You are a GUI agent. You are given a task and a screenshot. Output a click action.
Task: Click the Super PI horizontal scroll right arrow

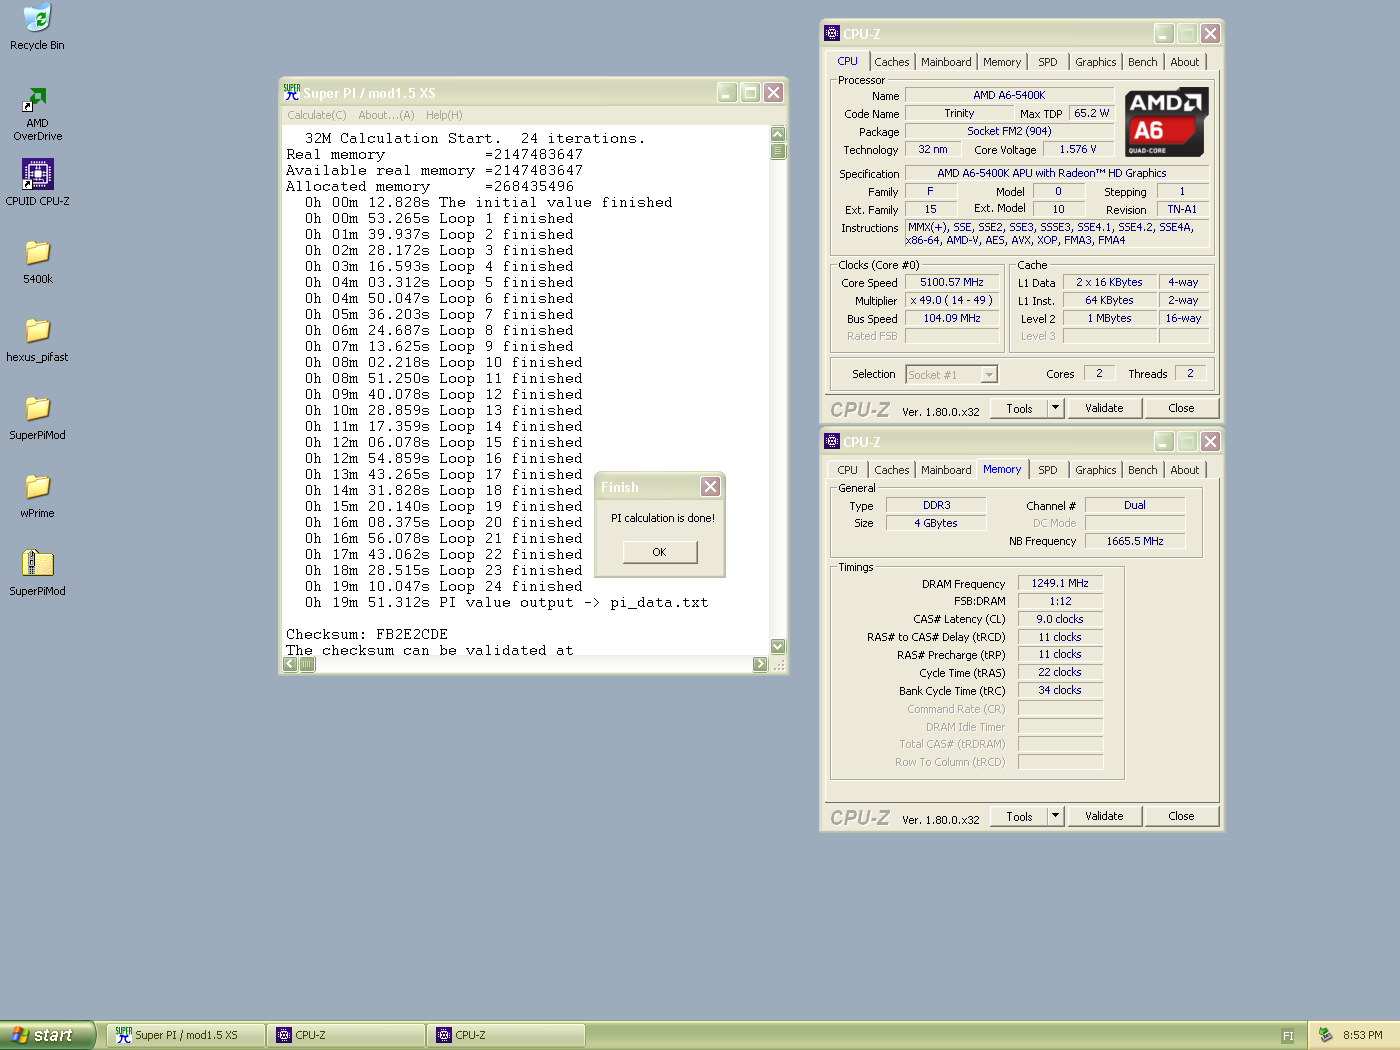tap(760, 664)
